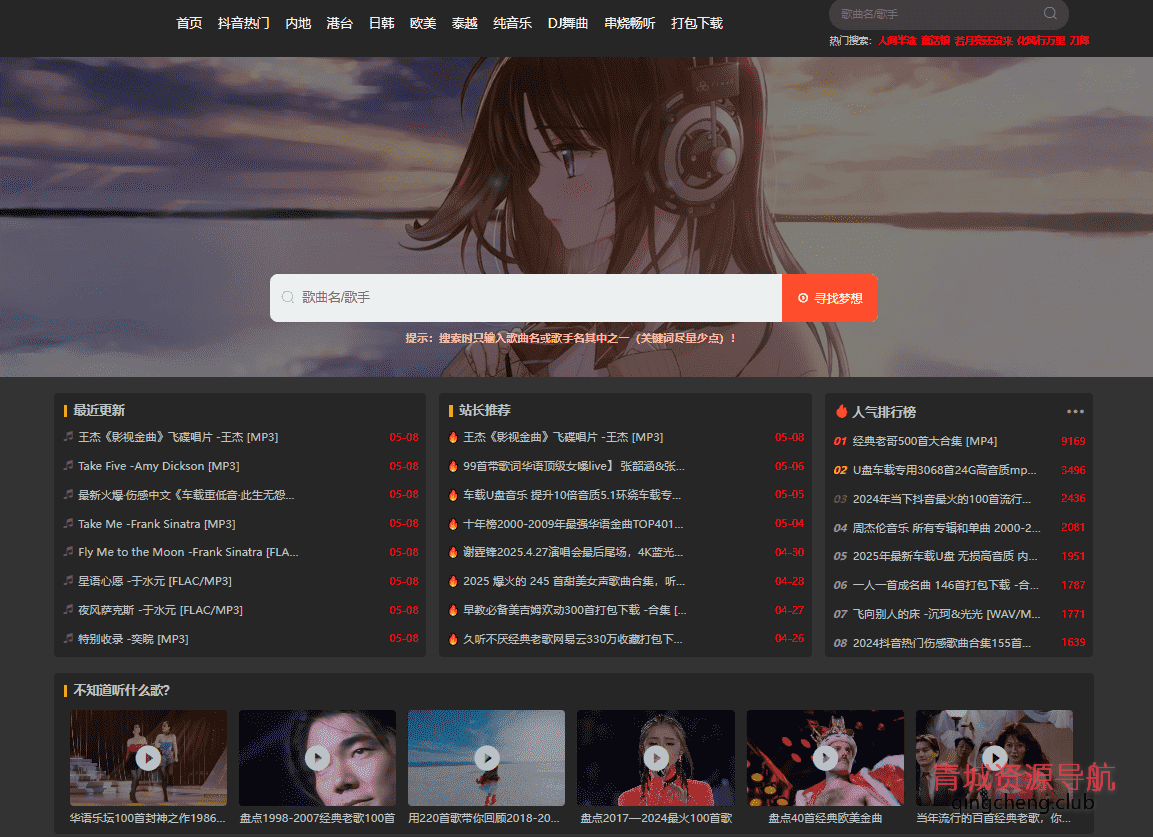Open the 抖音热门 category

point(243,24)
